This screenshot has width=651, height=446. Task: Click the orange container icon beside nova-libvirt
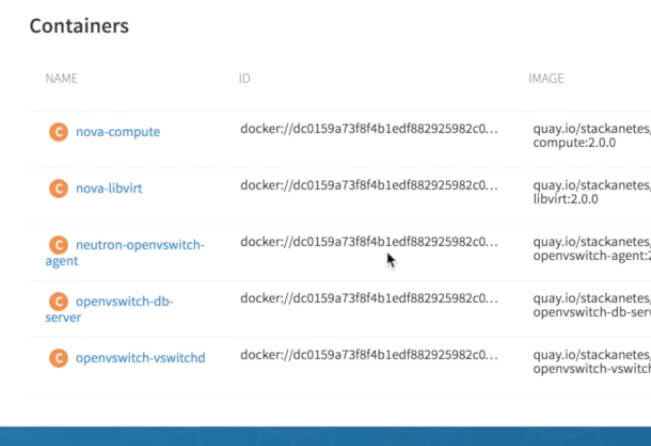pyautogui.click(x=58, y=187)
